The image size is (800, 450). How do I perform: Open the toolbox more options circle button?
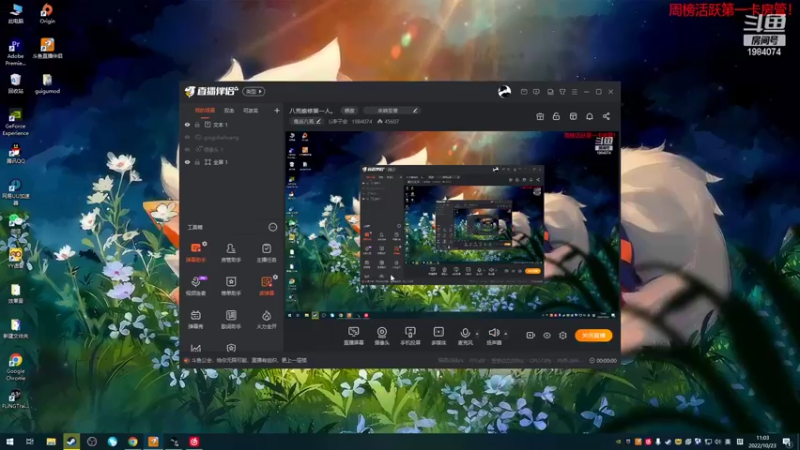(x=272, y=227)
